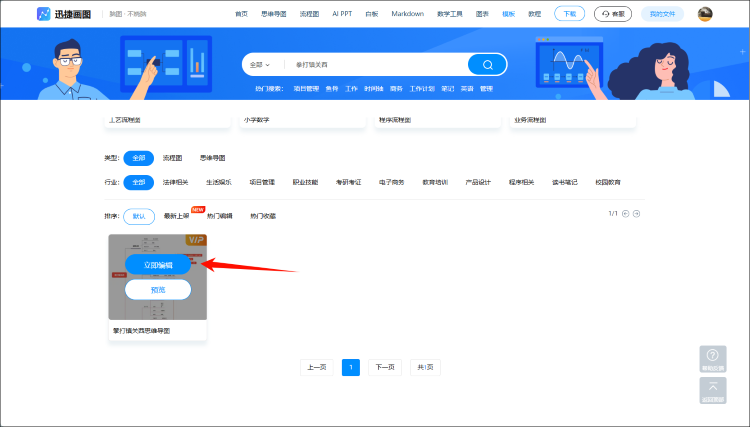Click the 客服 headset button
This screenshot has height=427, width=750.
tap(613, 14)
